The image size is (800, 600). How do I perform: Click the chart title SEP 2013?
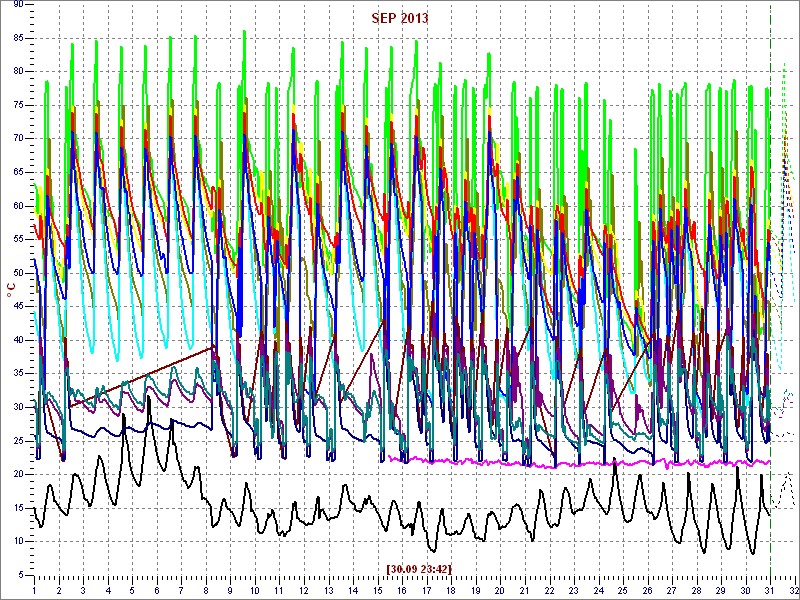pyautogui.click(x=399, y=19)
